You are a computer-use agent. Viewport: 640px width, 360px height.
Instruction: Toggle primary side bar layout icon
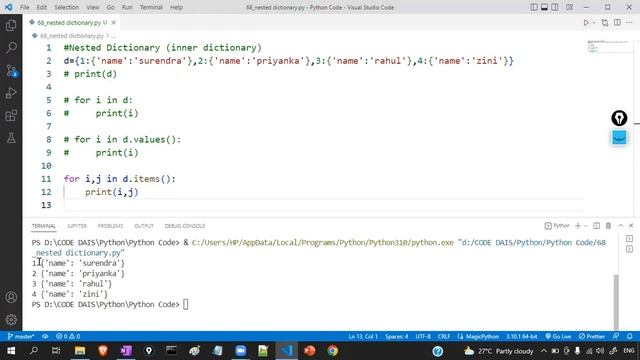pos(534,7)
